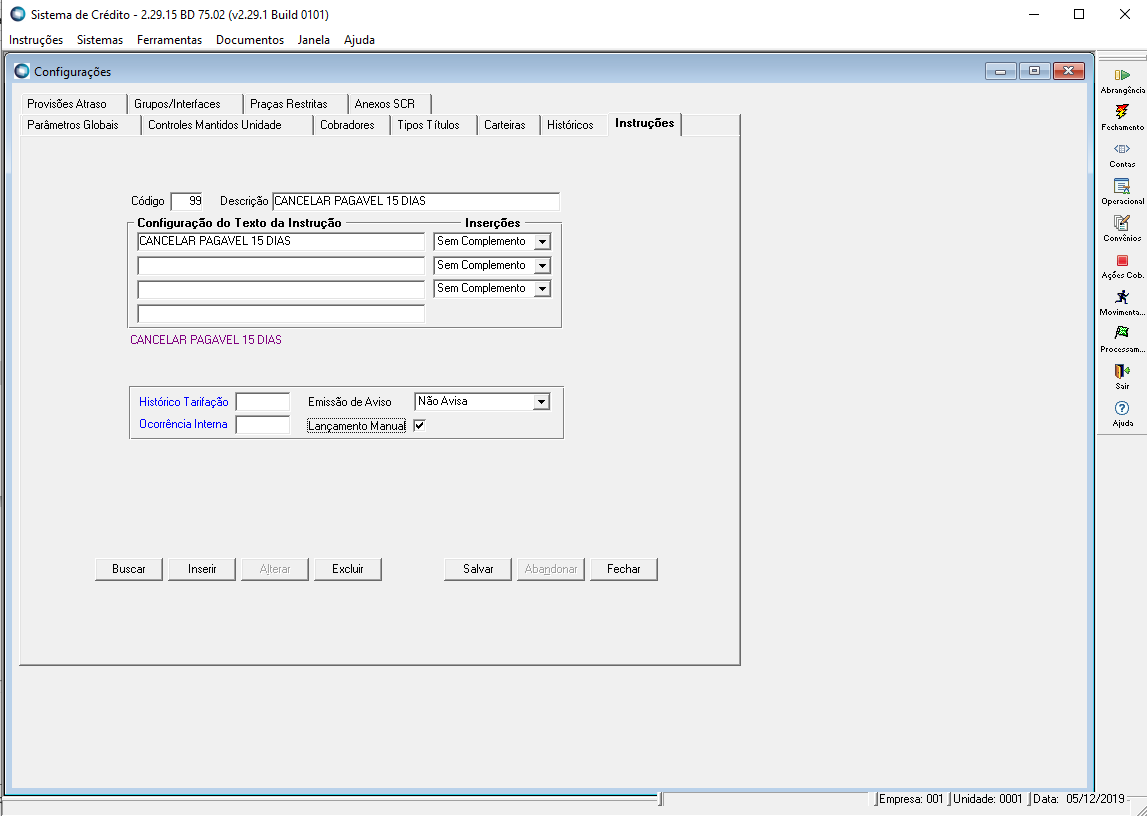Toggle the Lançamento Manual checkbox
1147x816 pixels.
tap(419, 425)
